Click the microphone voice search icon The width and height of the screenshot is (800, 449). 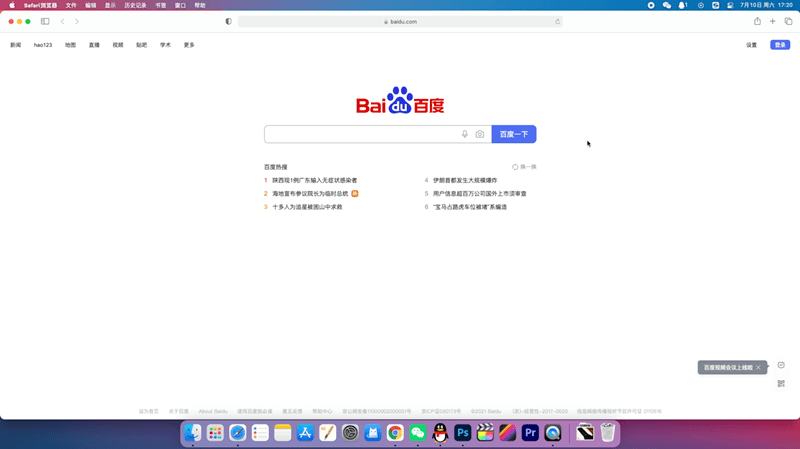click(x=465, y=134)
